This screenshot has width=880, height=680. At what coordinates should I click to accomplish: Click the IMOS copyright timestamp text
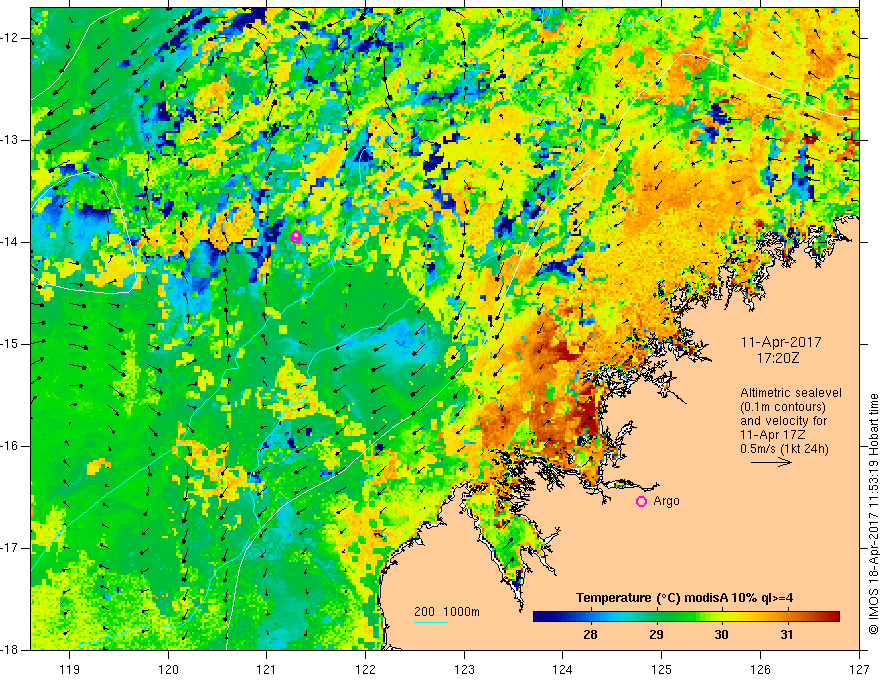point(873,514)
